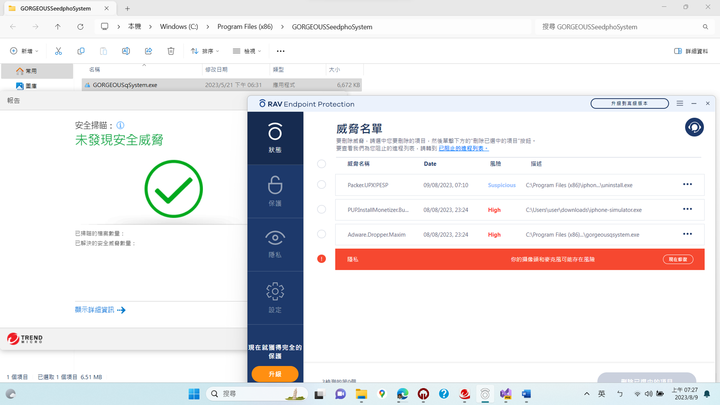
Task: Click the Date column header in threat list
Action: 430,164
